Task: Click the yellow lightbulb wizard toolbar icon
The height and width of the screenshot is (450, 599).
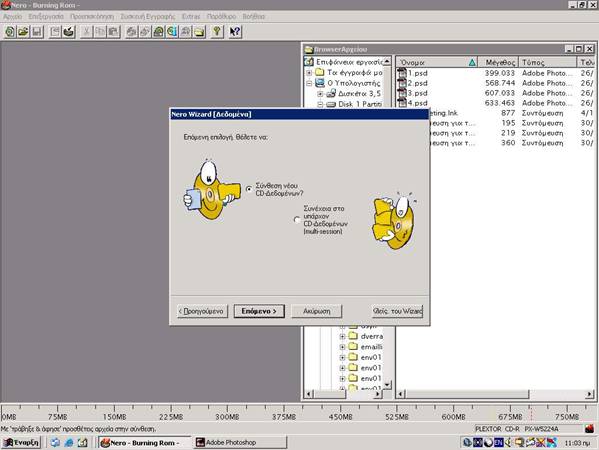Action: (x=217, y=32)
